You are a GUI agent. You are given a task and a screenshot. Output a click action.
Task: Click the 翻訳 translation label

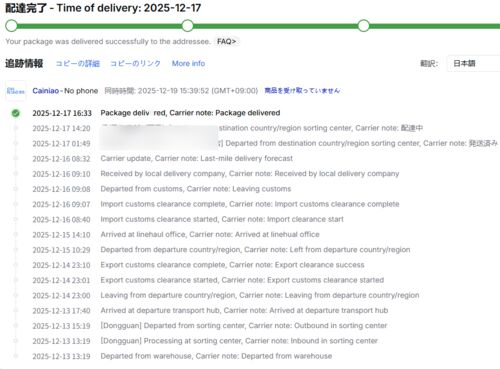click(x=429, y=63)
